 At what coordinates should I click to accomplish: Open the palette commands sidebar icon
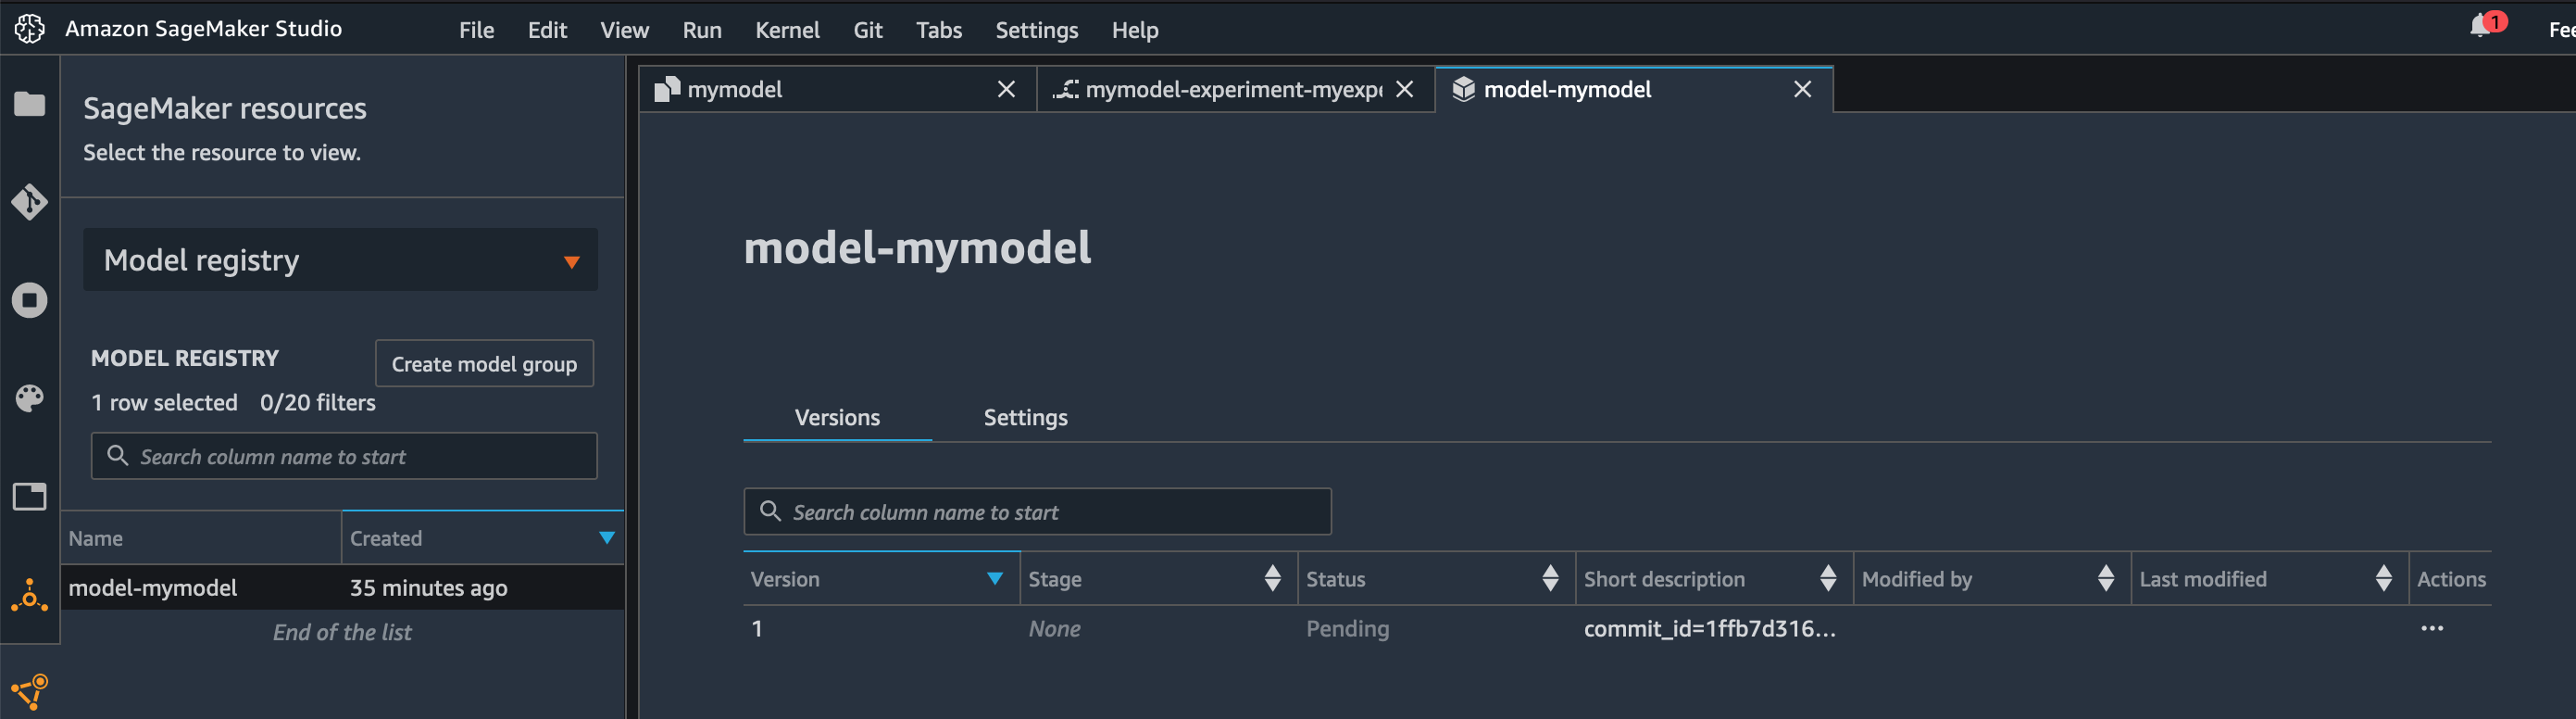pos(29,398)
